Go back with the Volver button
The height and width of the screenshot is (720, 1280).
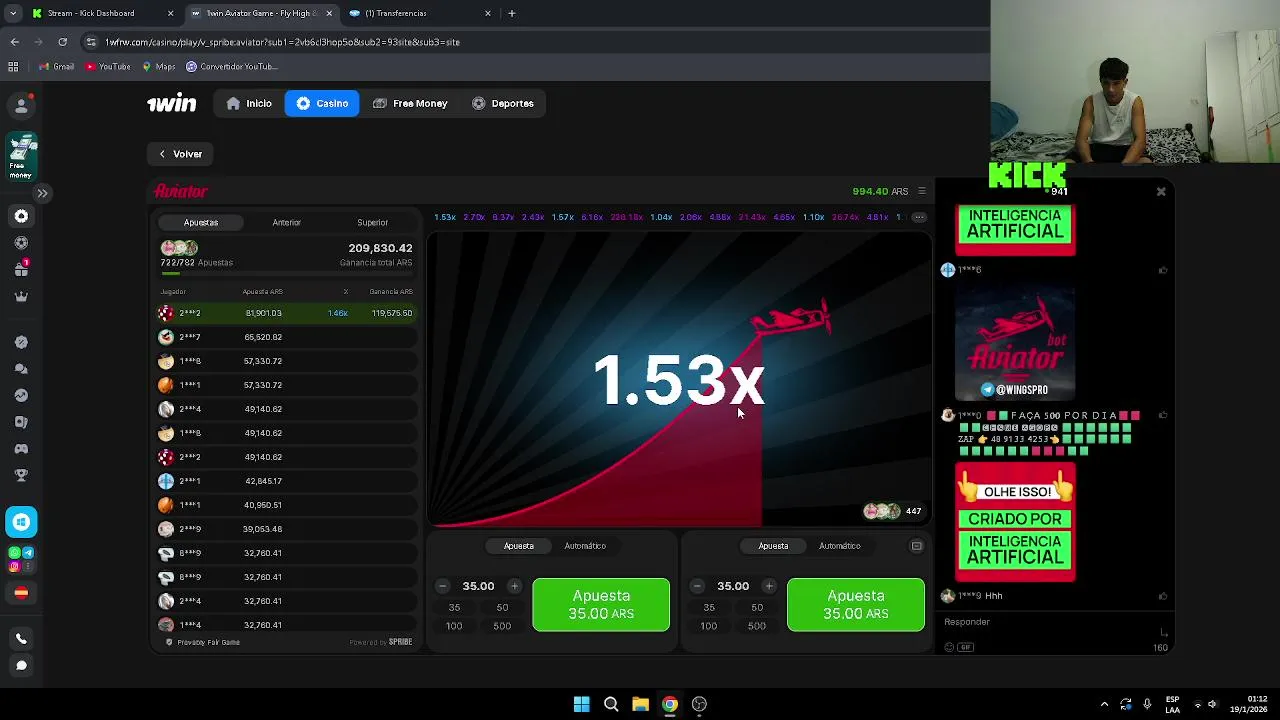(180, 154)
